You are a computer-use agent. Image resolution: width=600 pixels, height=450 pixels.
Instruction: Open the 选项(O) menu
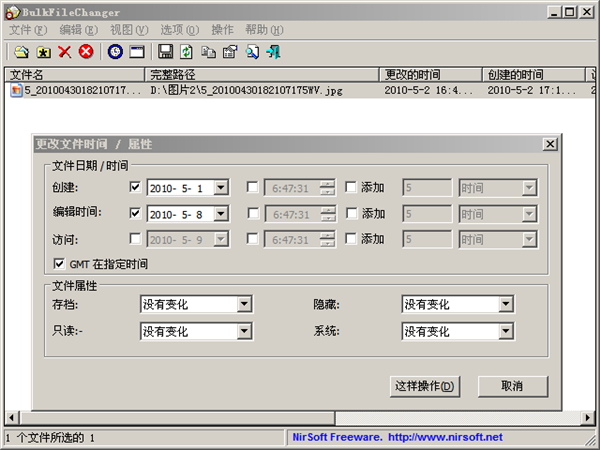click(179, 30)
